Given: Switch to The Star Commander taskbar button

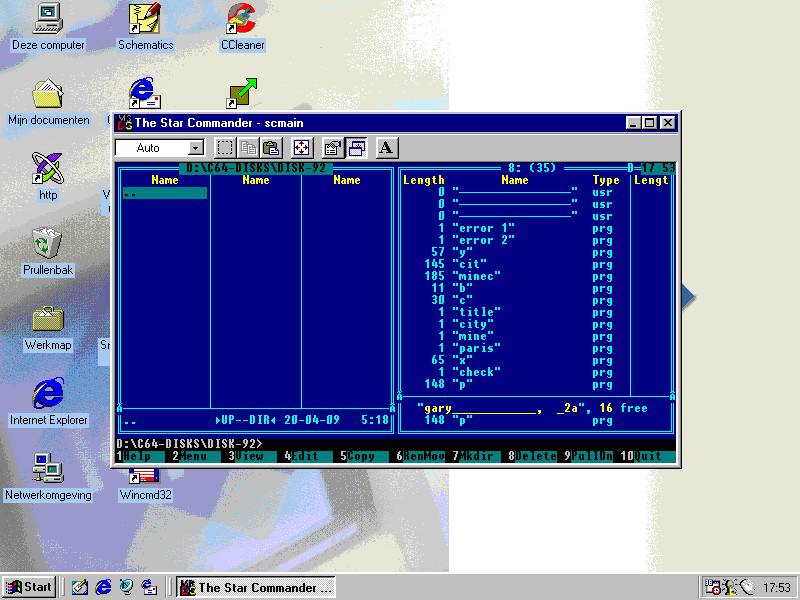Looking at the screenshot, I should click(x=256, y=587).
